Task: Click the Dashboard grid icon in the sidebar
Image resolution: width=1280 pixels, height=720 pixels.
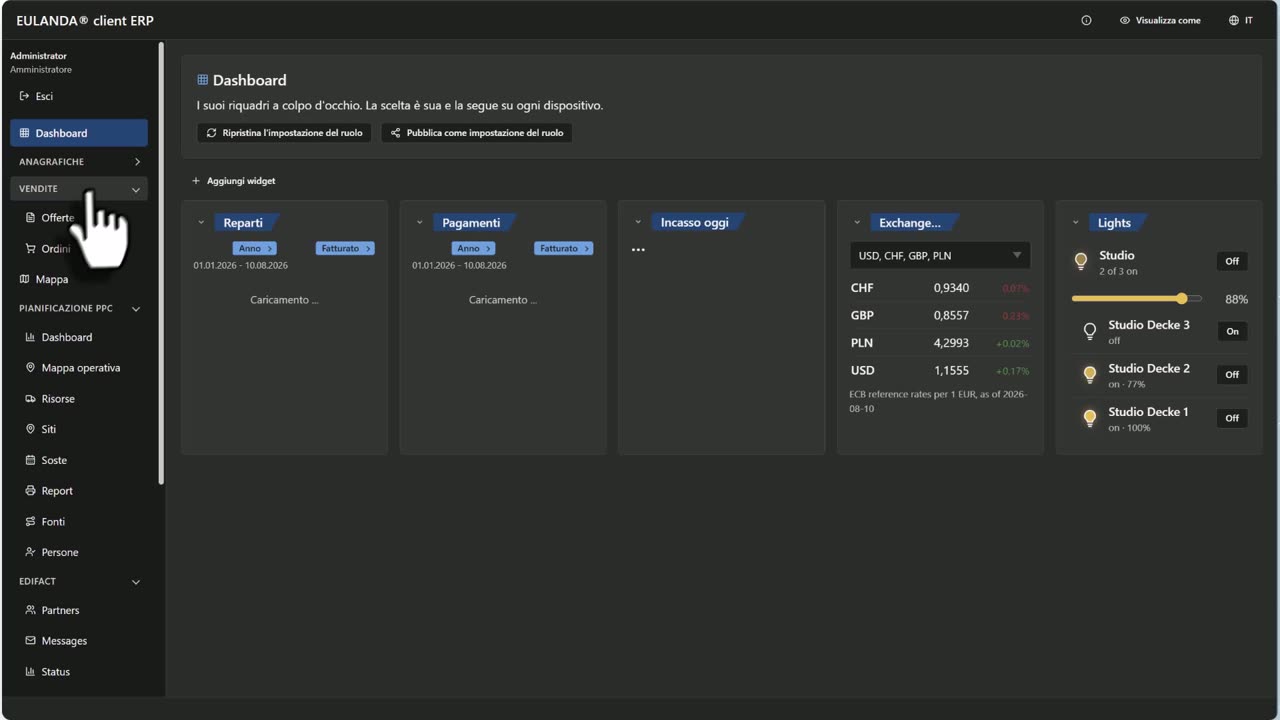Action: (x=25, y=133)
